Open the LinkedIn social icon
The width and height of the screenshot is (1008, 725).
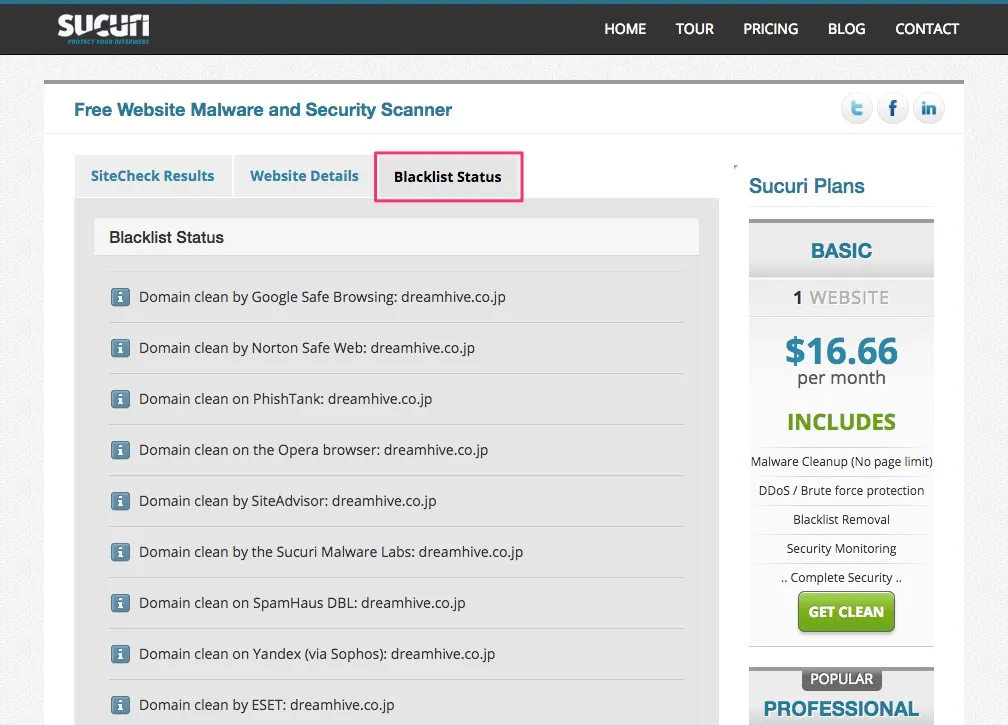point(928,109)
